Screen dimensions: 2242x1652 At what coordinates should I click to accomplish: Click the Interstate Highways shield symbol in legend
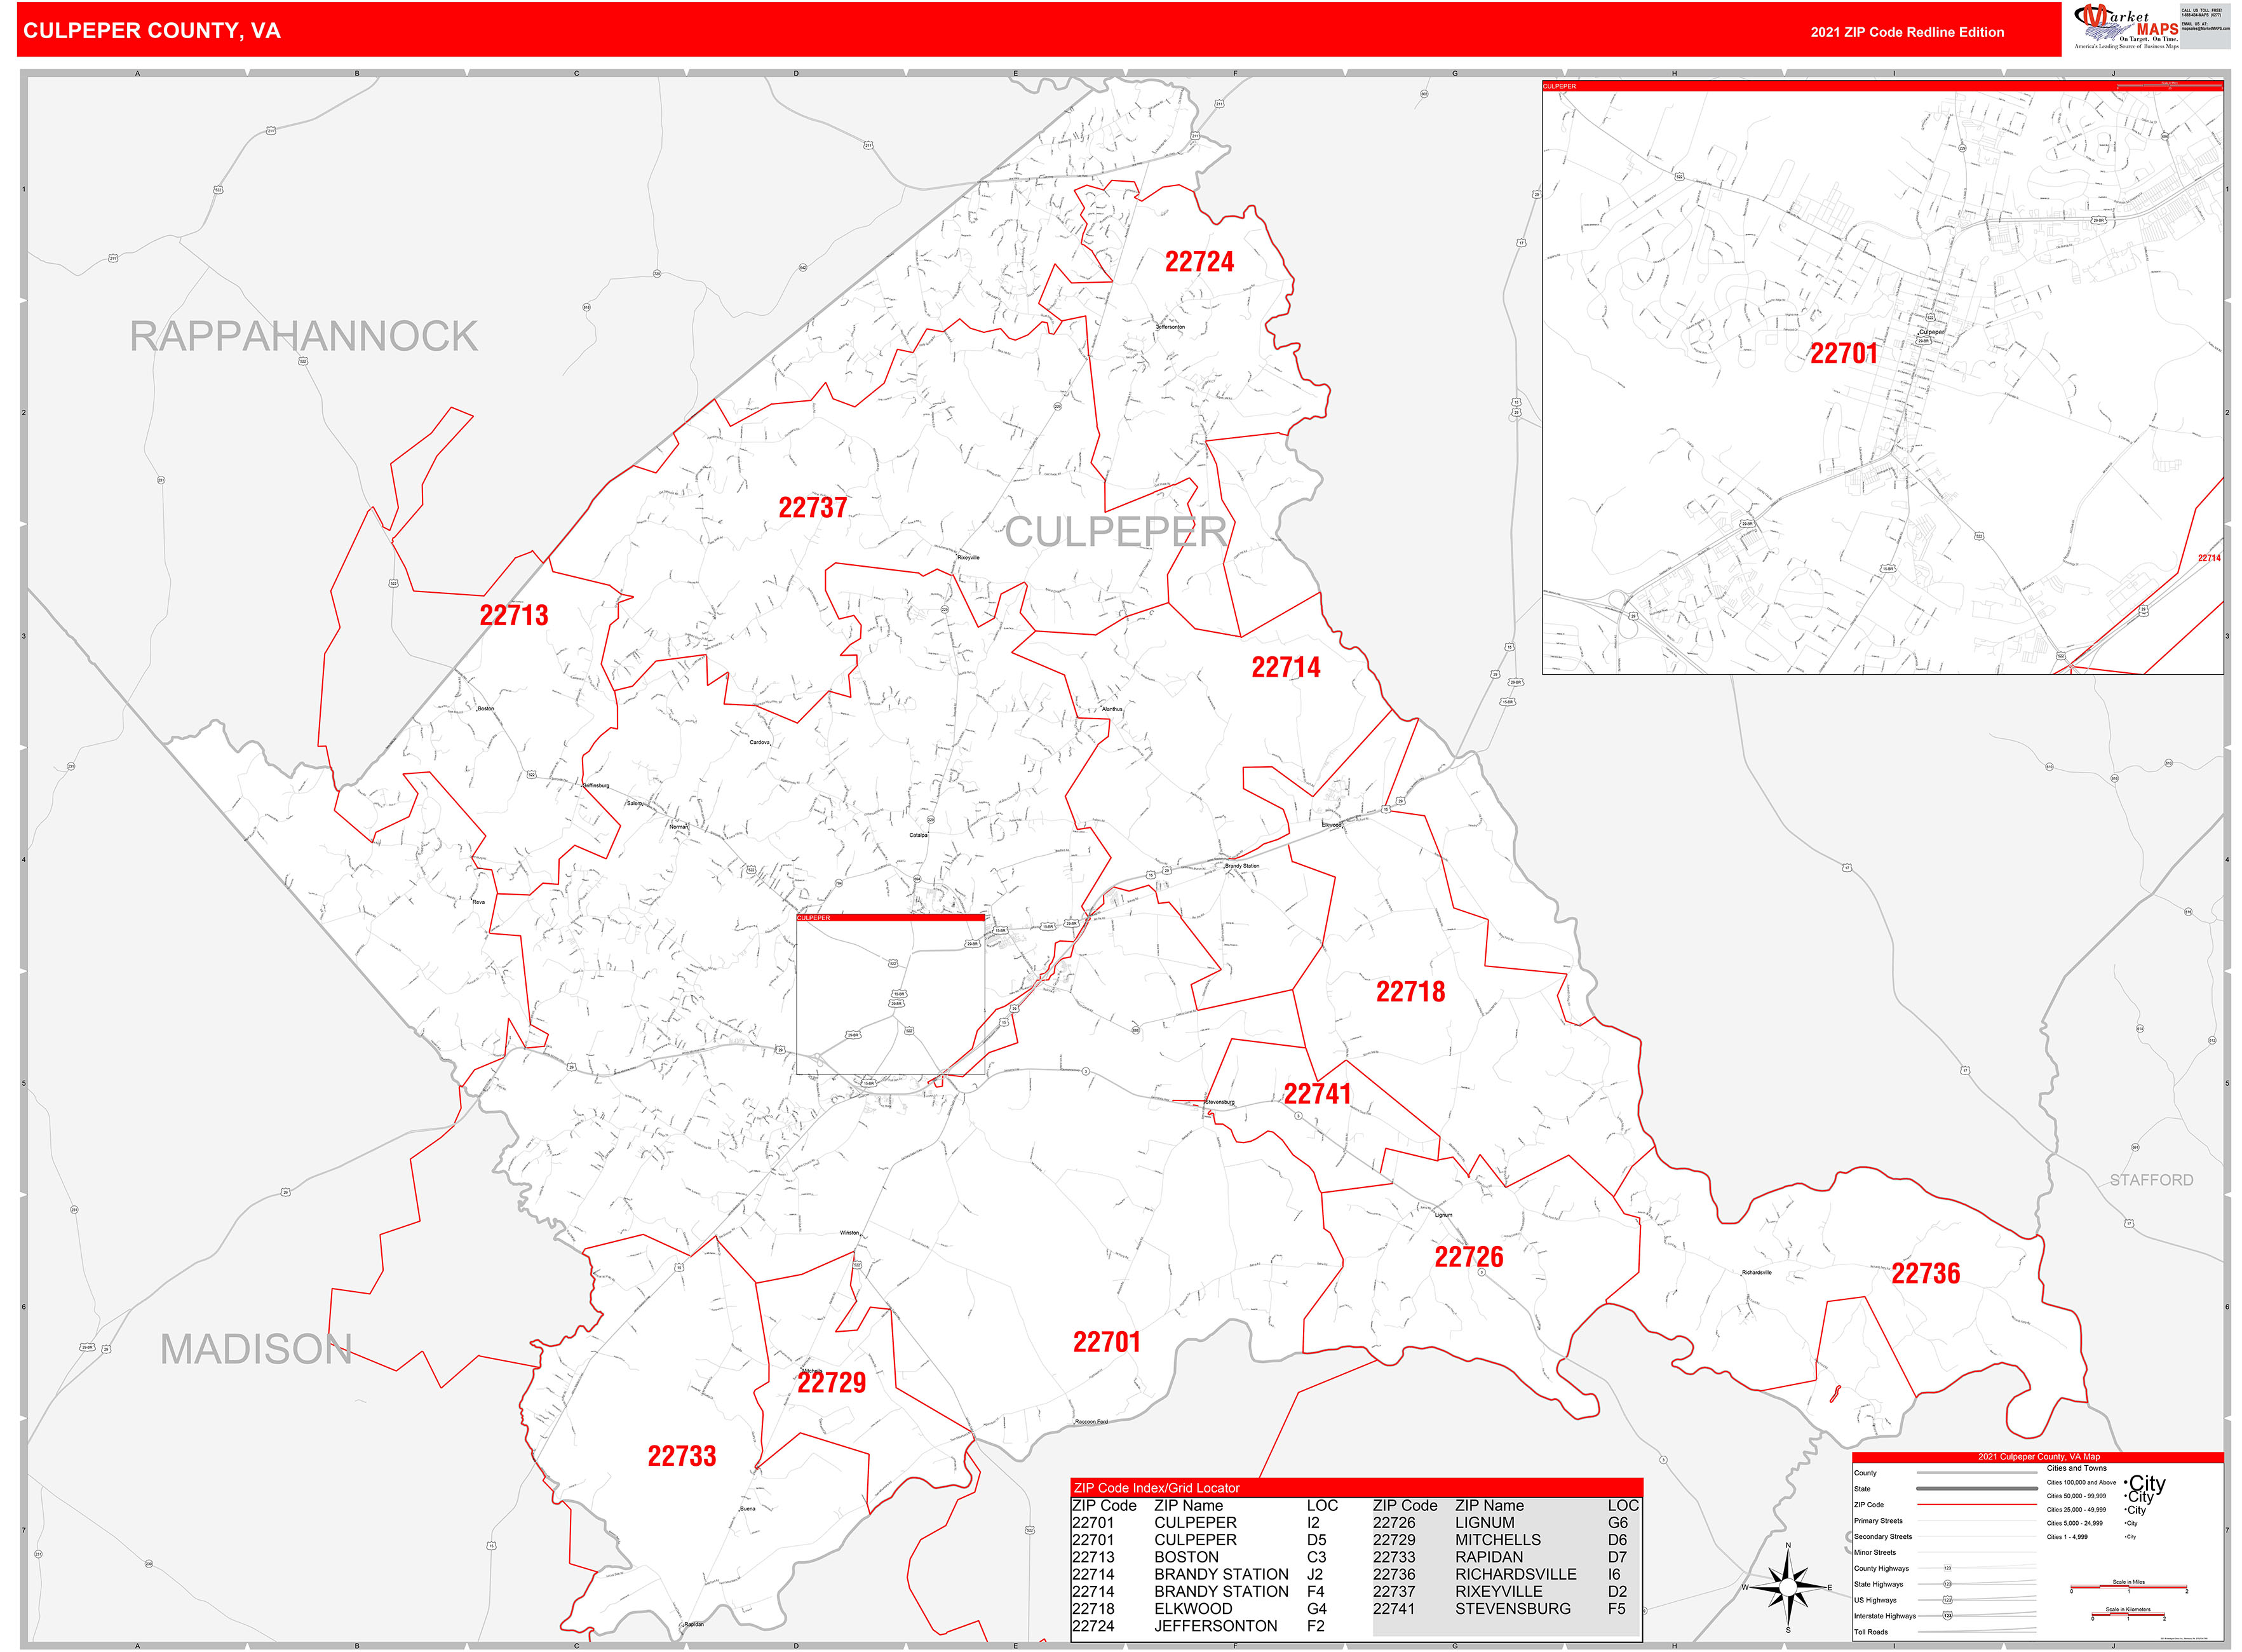point(1948,1616)
